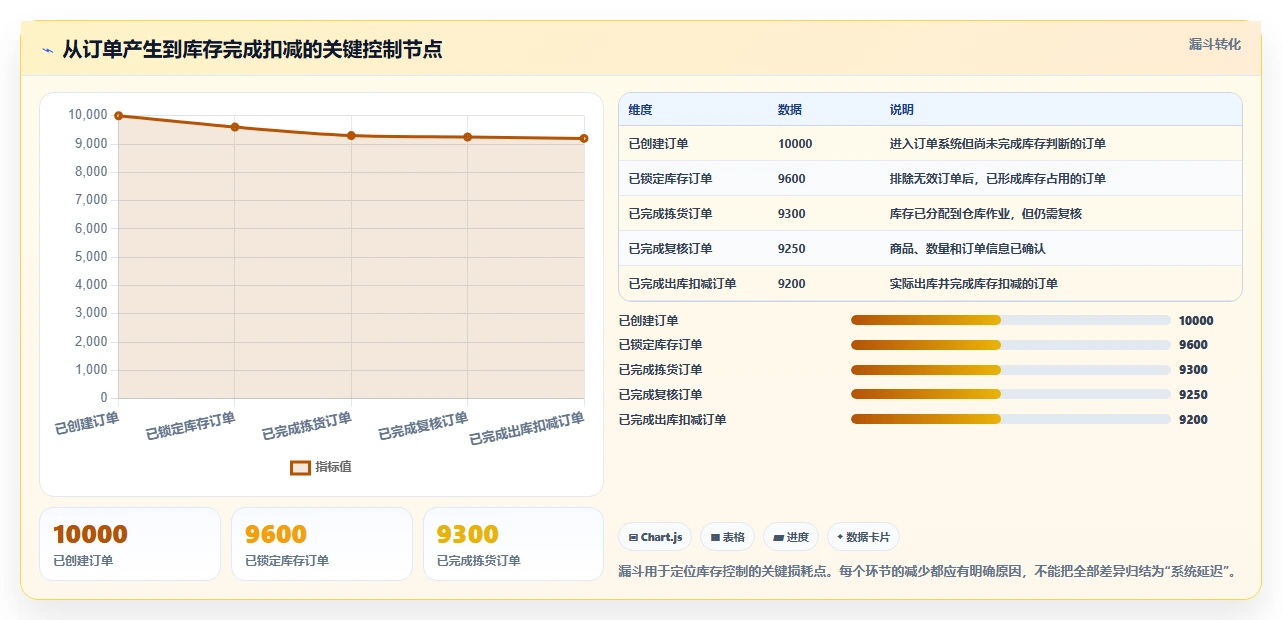Click the 已完成复核订单 progress bar

point(1011,395)
